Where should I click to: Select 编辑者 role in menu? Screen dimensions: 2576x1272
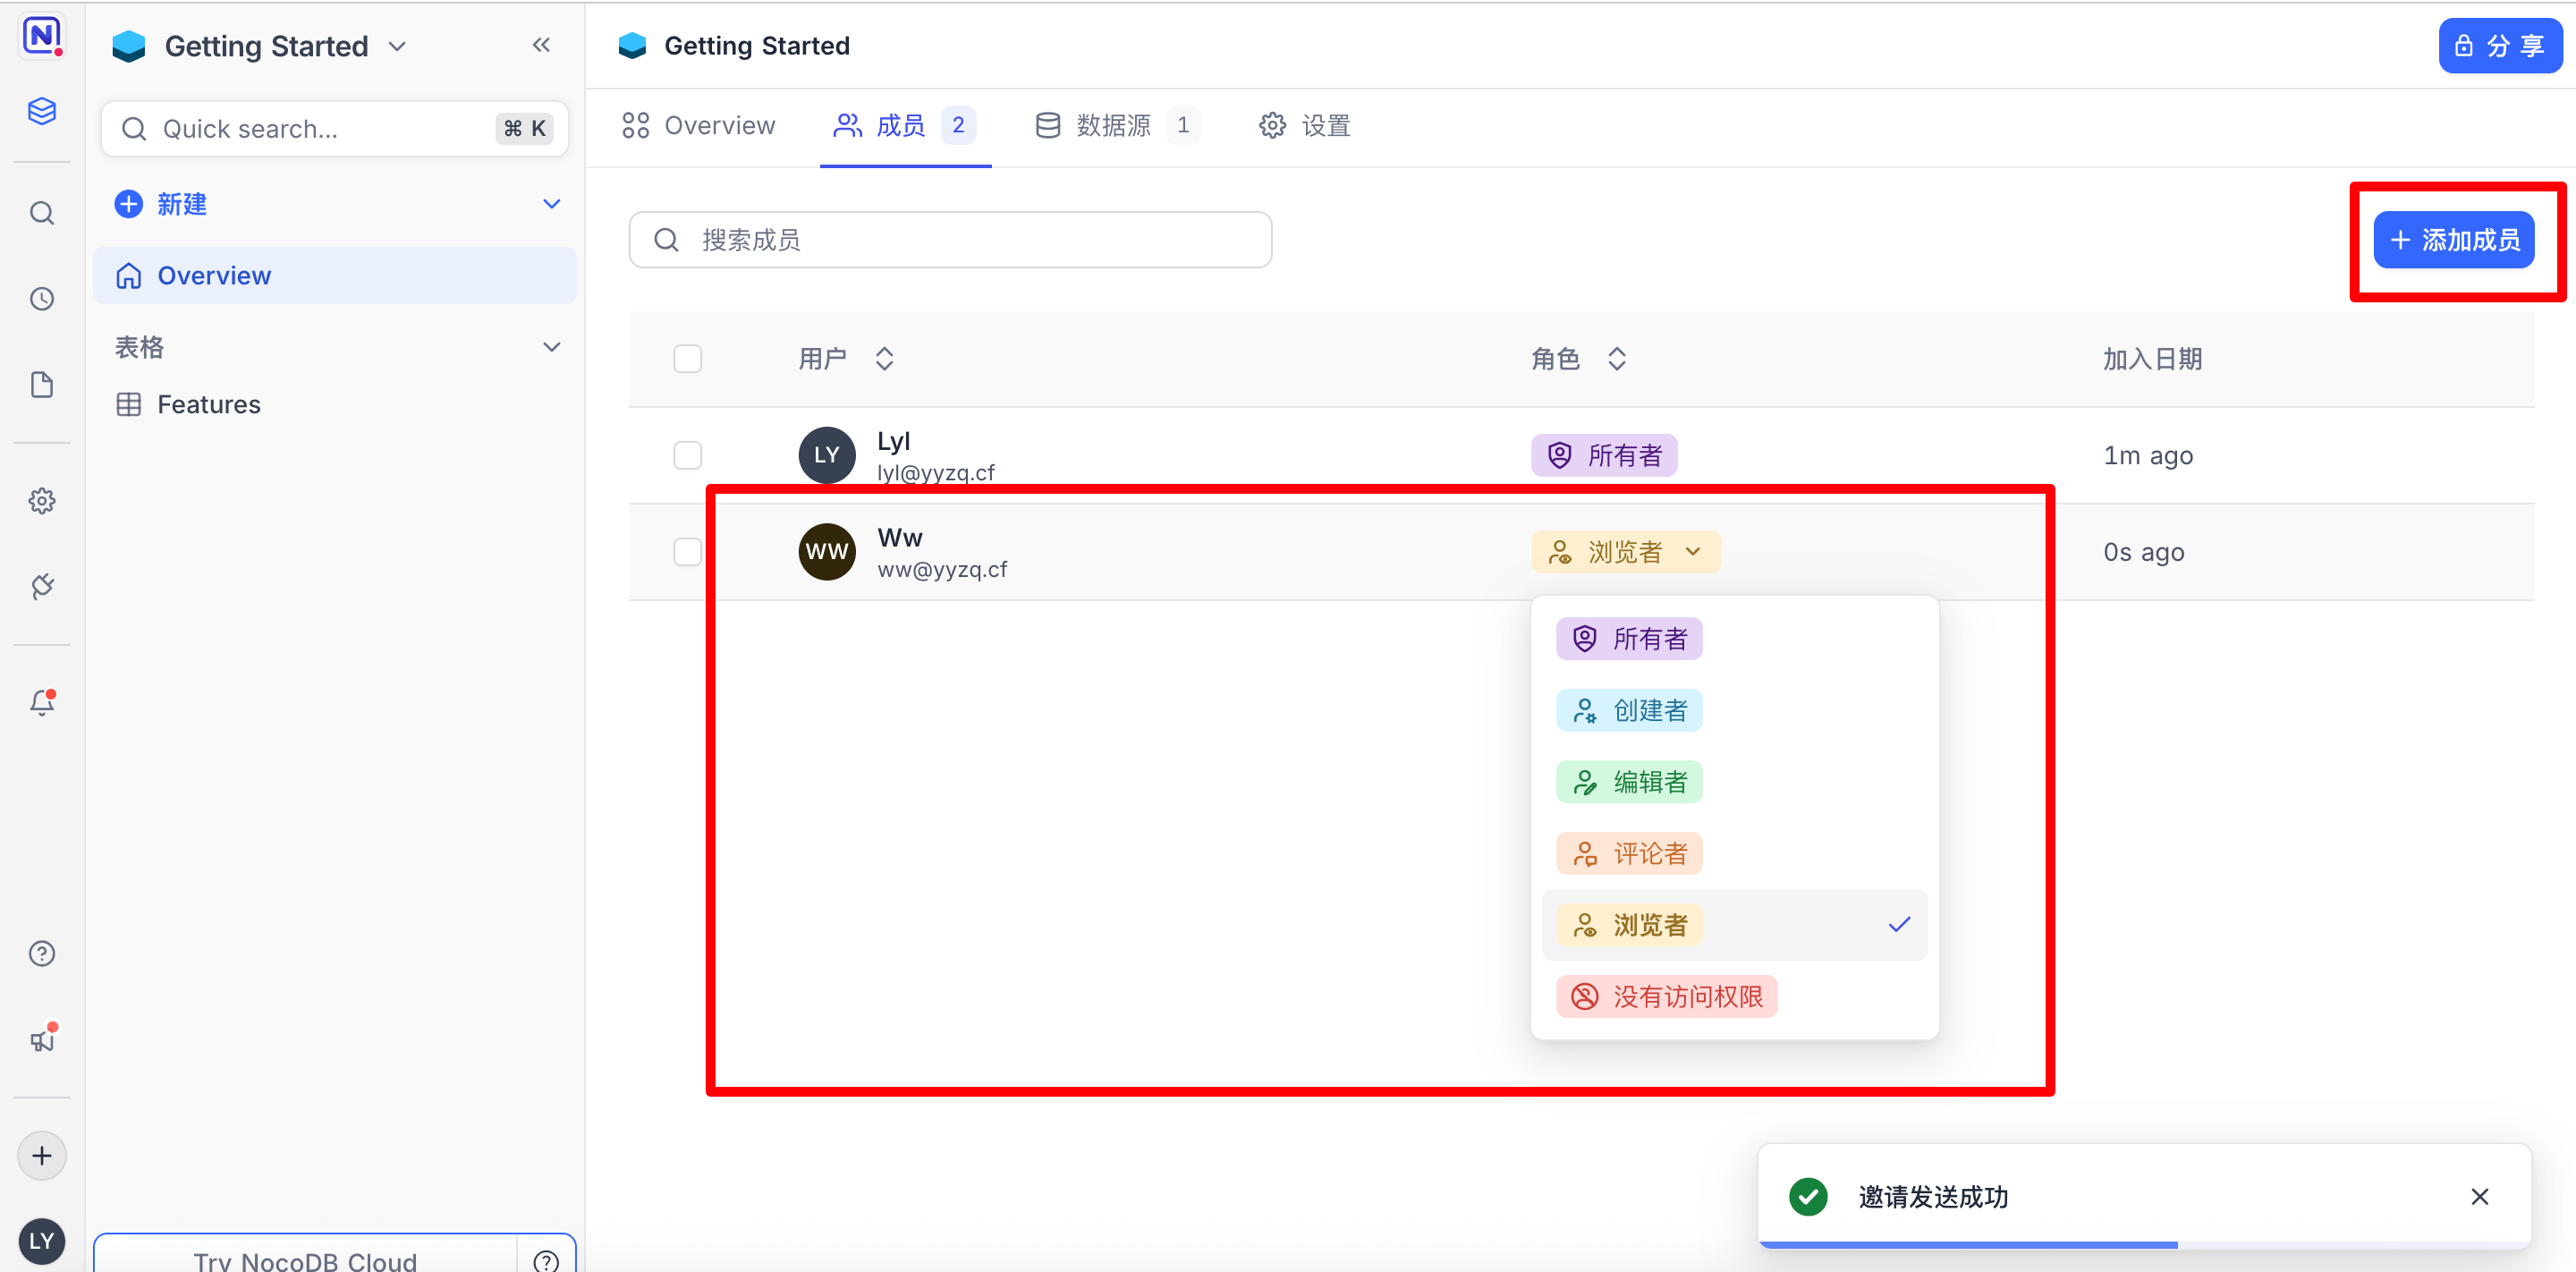[1629, 782]
